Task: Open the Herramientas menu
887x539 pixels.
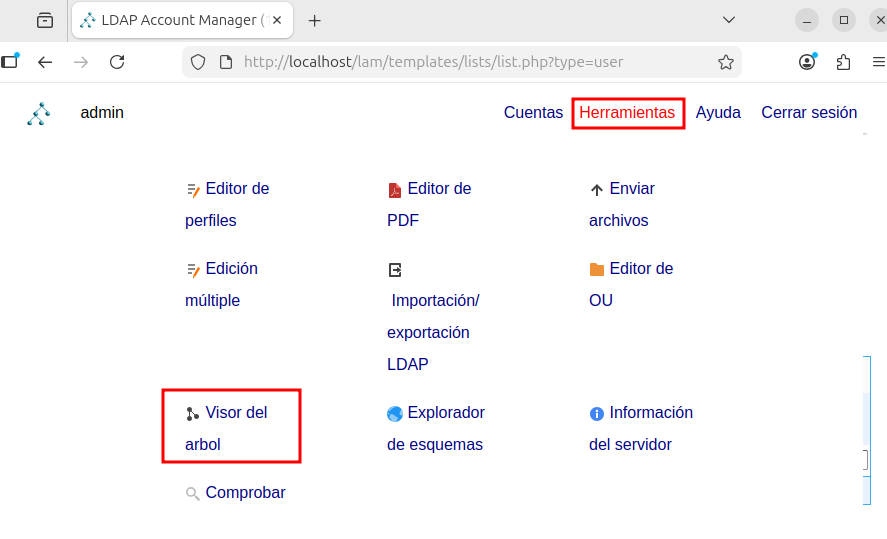Action: [627, 113]
